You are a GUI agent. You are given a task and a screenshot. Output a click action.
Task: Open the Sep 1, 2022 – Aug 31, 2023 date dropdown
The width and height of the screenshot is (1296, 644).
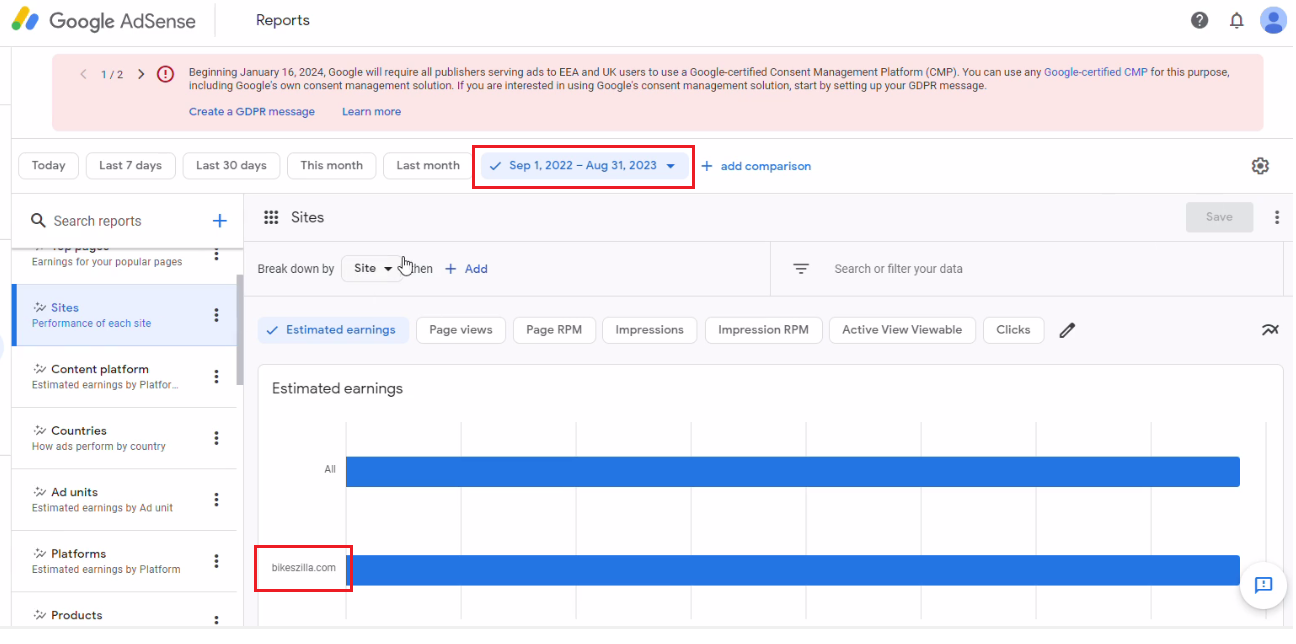coord(583,166)
